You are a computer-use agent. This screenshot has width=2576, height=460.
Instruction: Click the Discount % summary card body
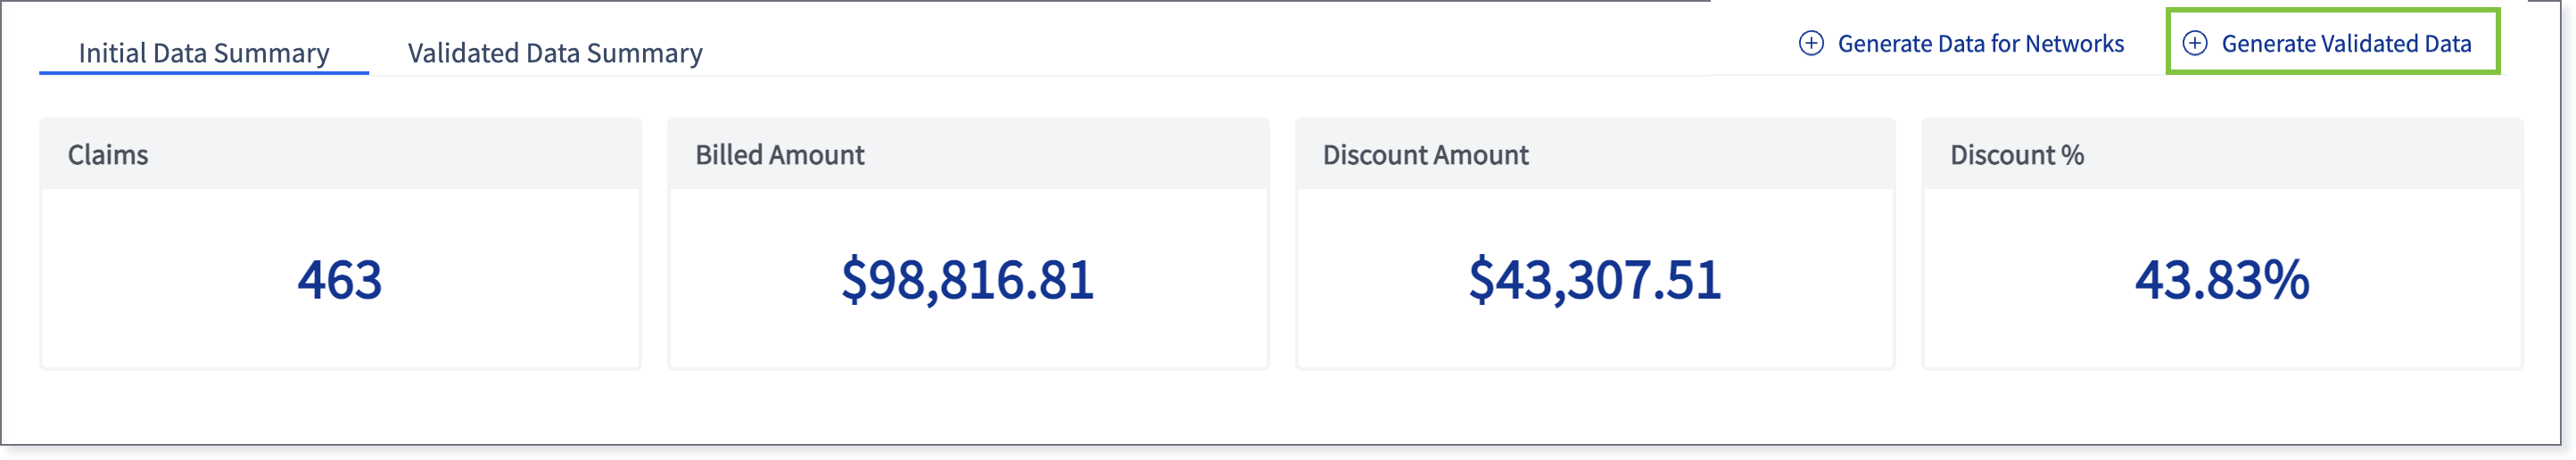(x=2222, y=278)
